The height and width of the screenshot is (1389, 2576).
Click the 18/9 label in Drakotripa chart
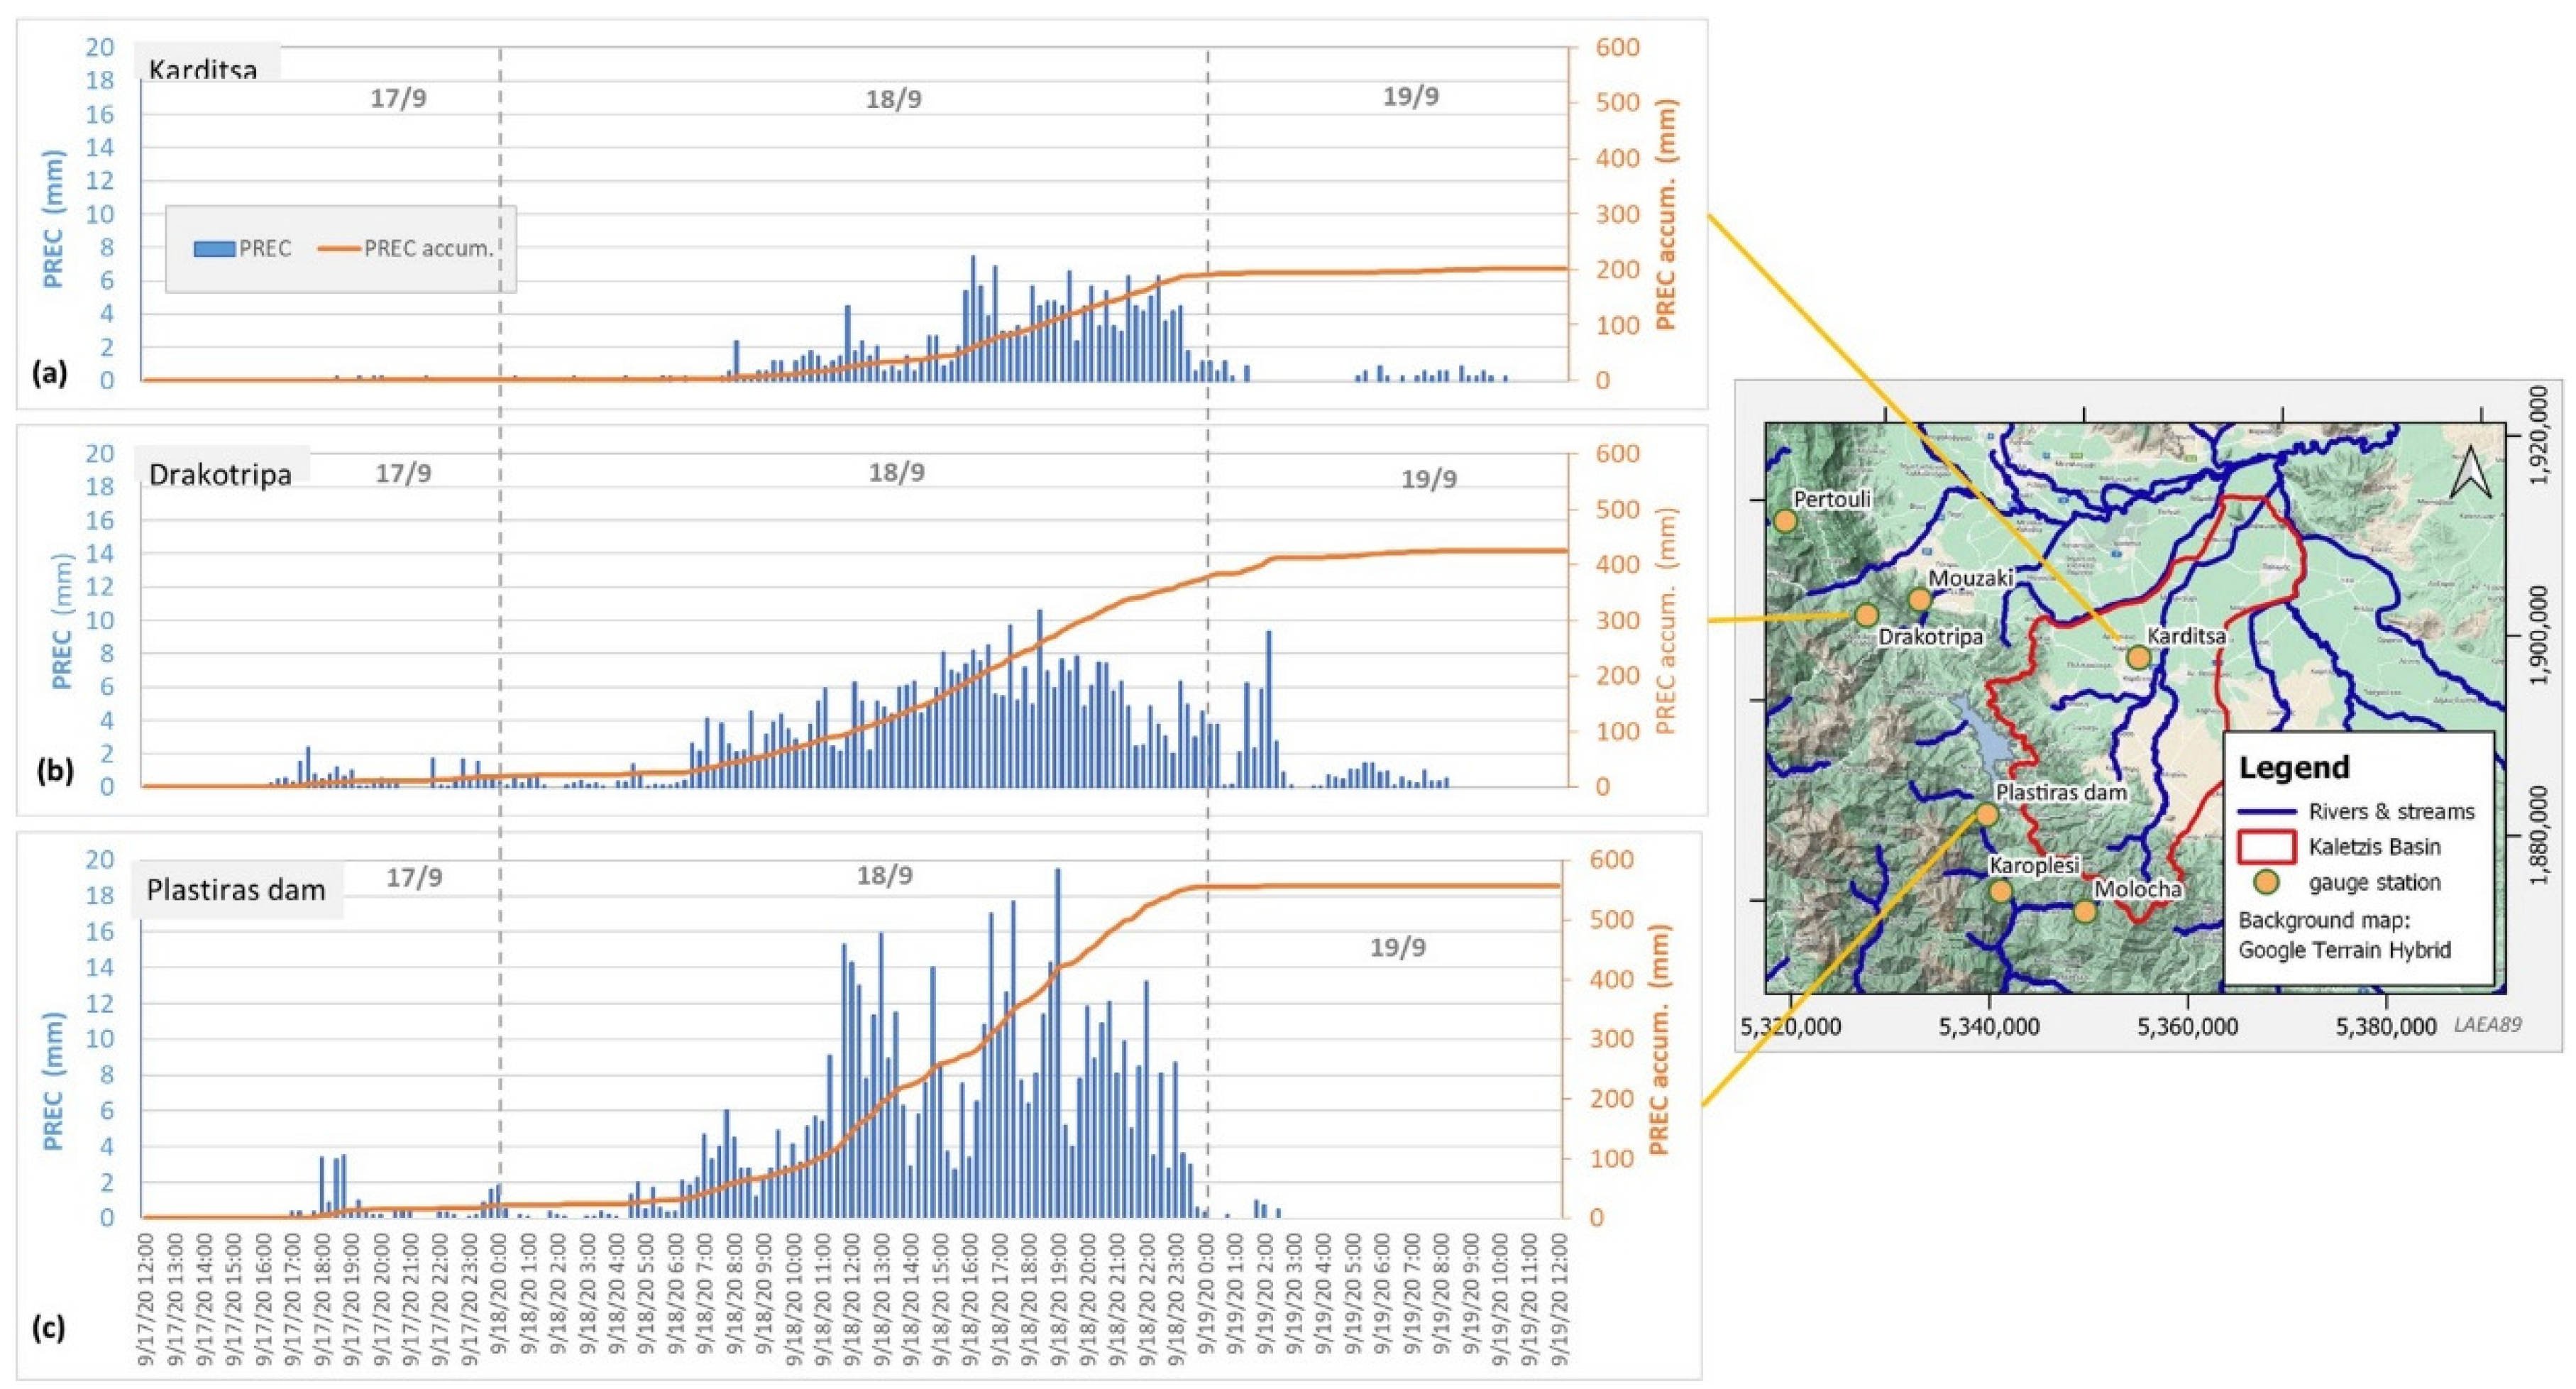point(896,472)
